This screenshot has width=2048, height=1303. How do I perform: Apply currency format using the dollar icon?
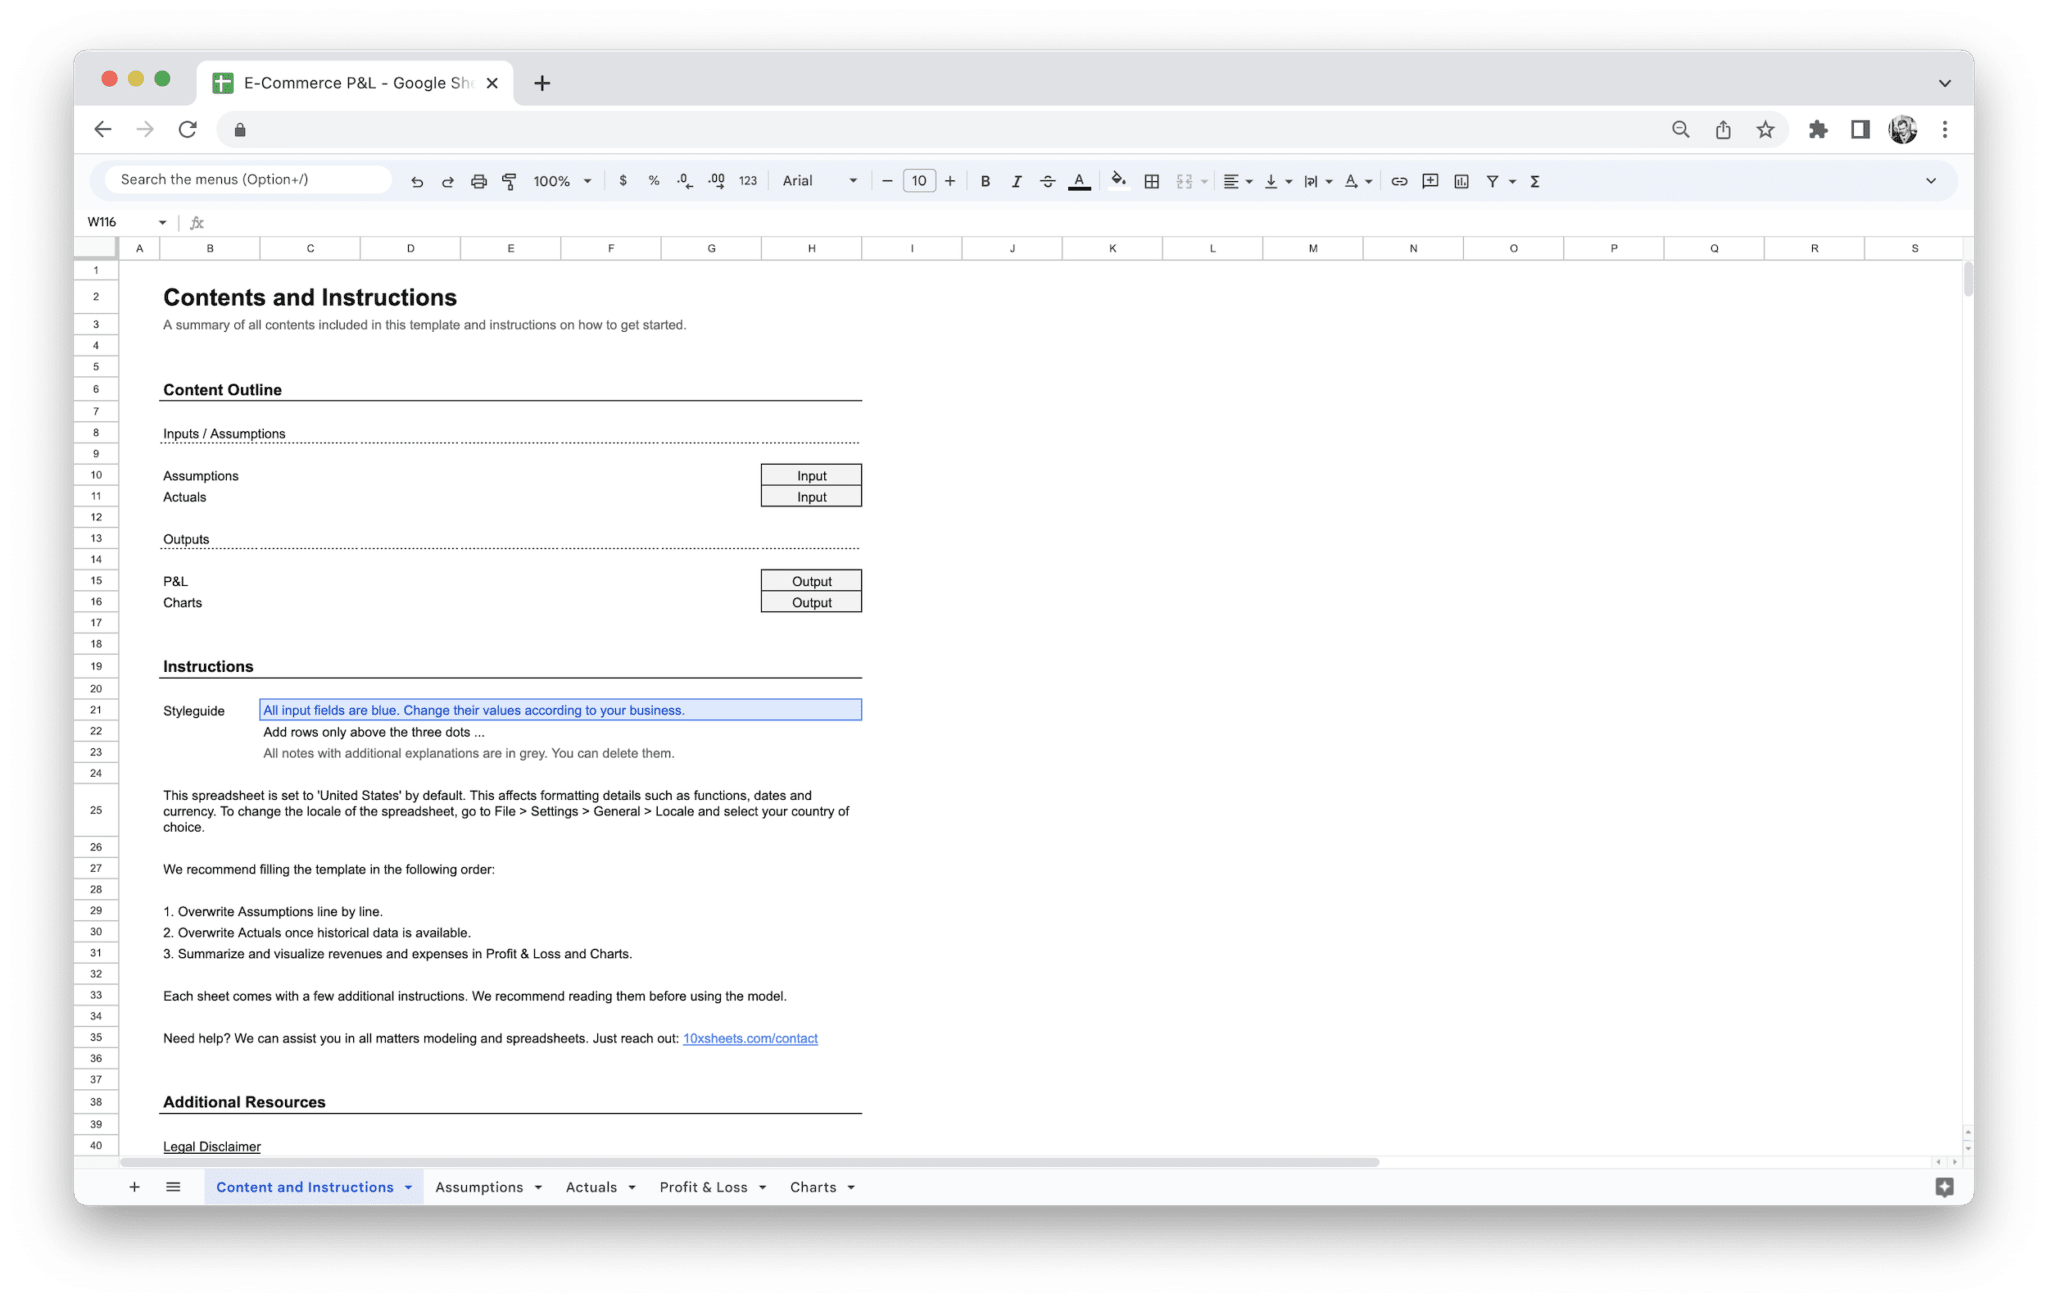(x=624, y=181)
